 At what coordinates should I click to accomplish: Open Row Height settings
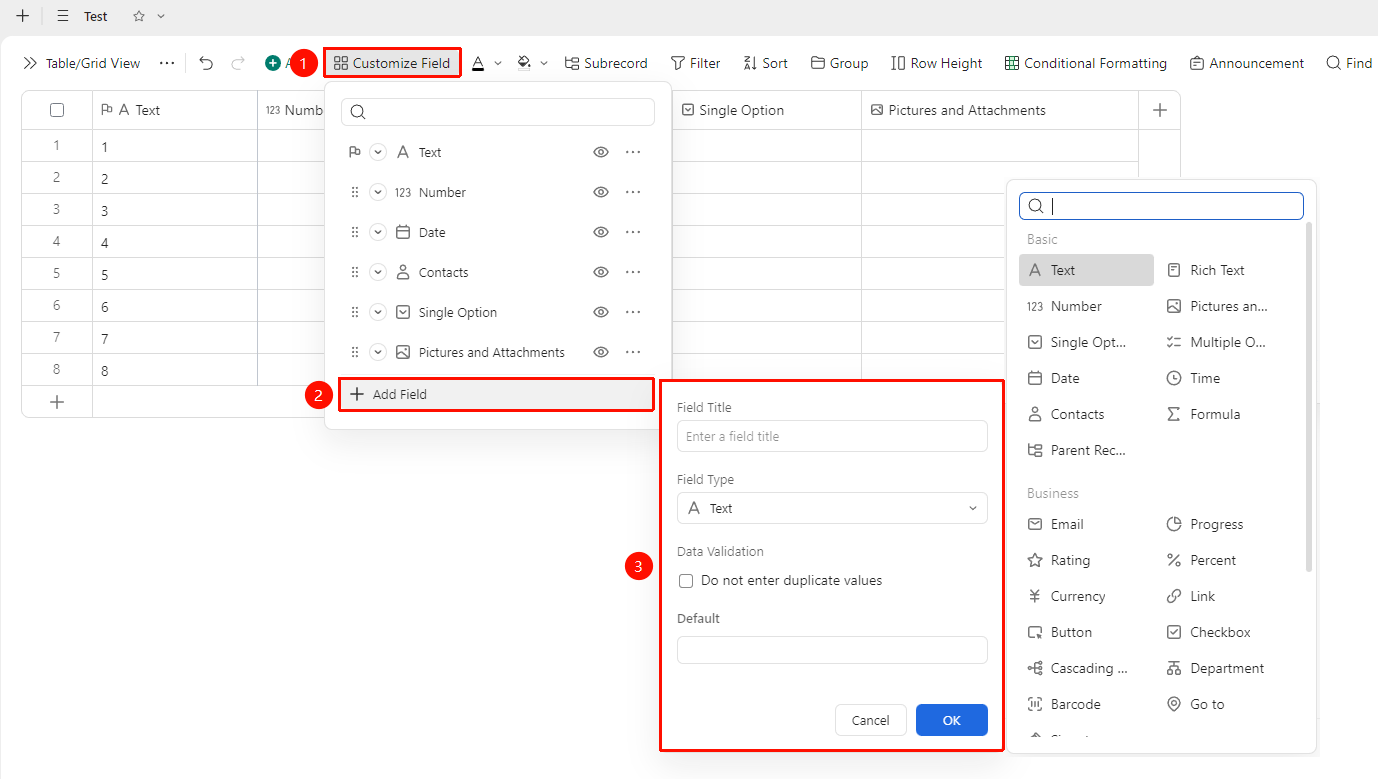coord(937,63)
